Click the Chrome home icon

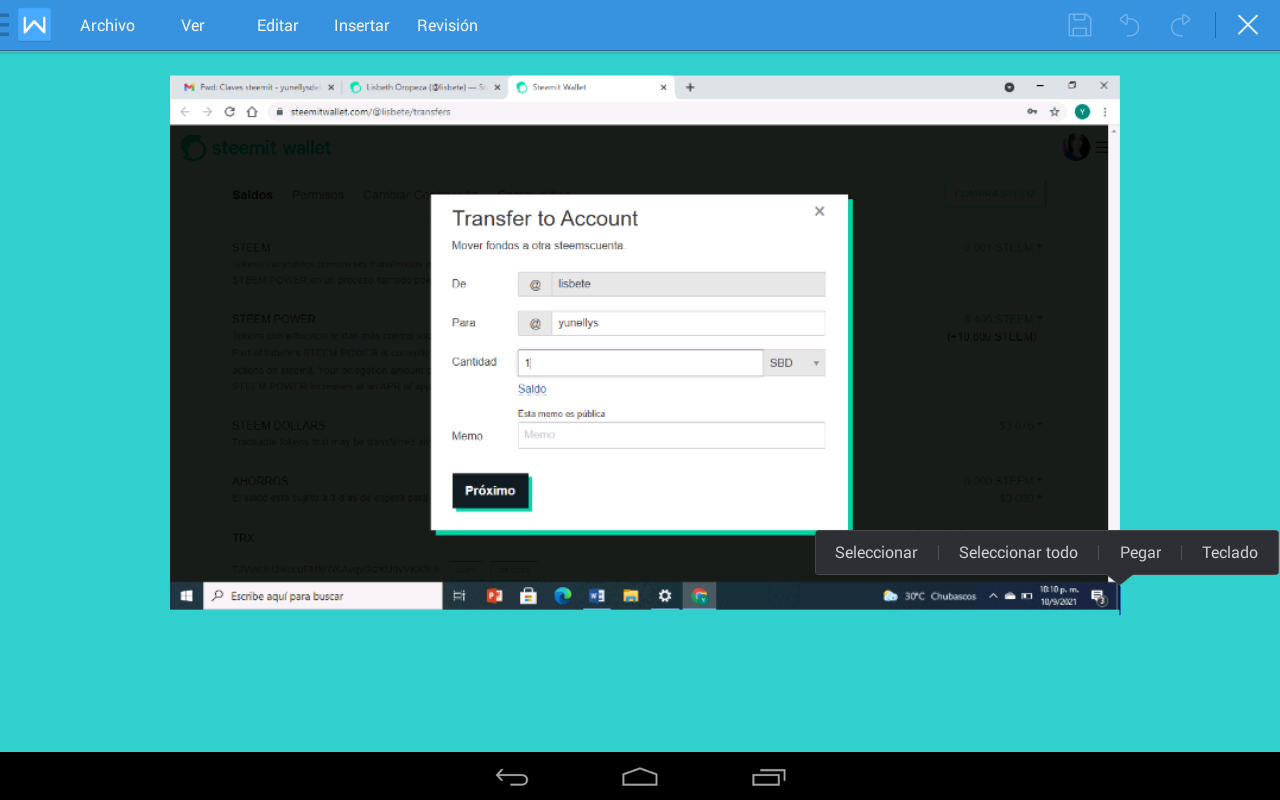[252, 112]
